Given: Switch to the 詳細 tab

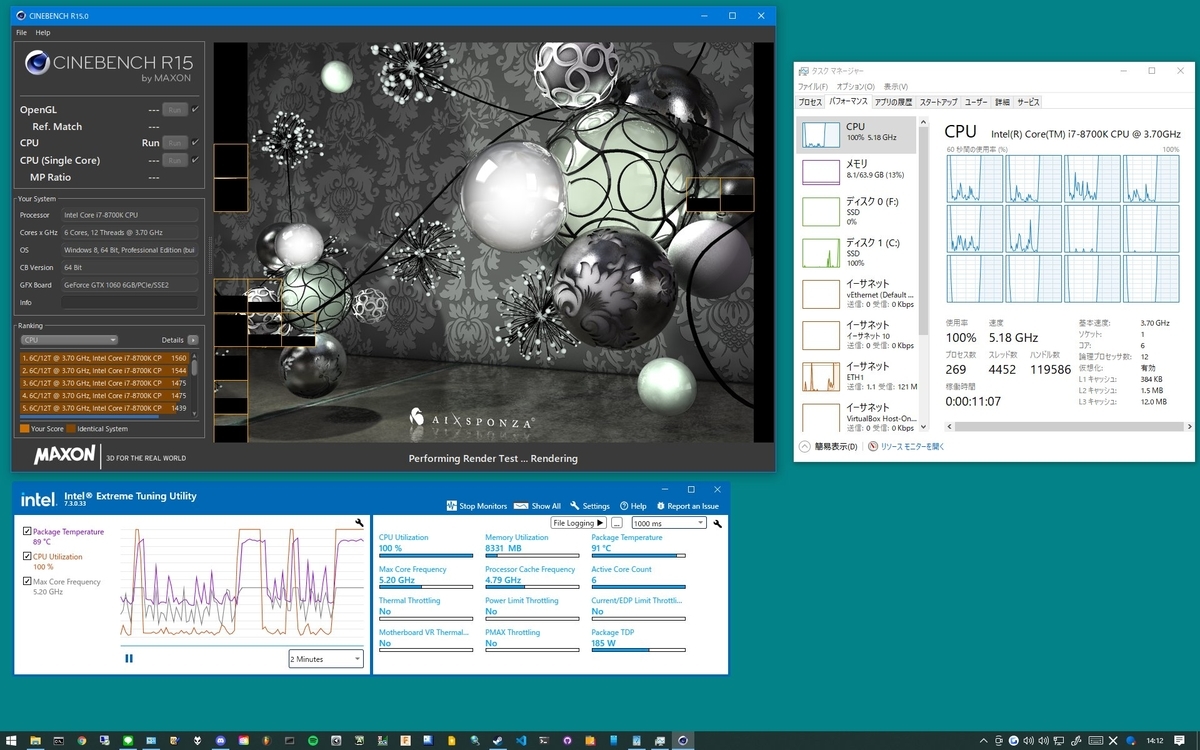Looking at the screenshot, I should [x=1002, y=102].
